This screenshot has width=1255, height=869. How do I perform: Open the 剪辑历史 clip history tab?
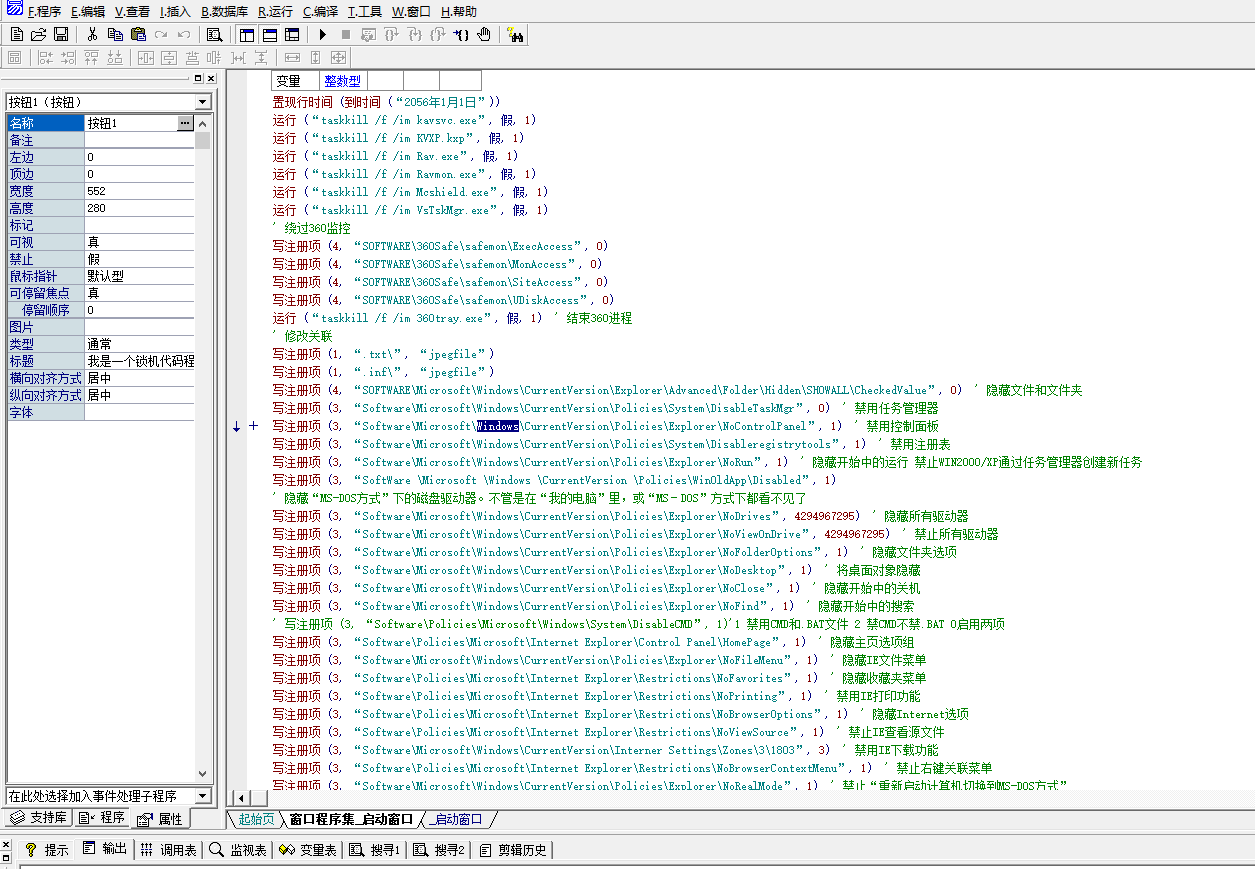point(512,849)
